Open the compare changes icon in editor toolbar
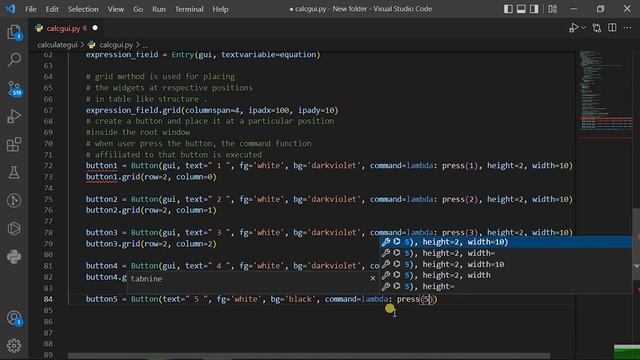 (x=597, y=28)
